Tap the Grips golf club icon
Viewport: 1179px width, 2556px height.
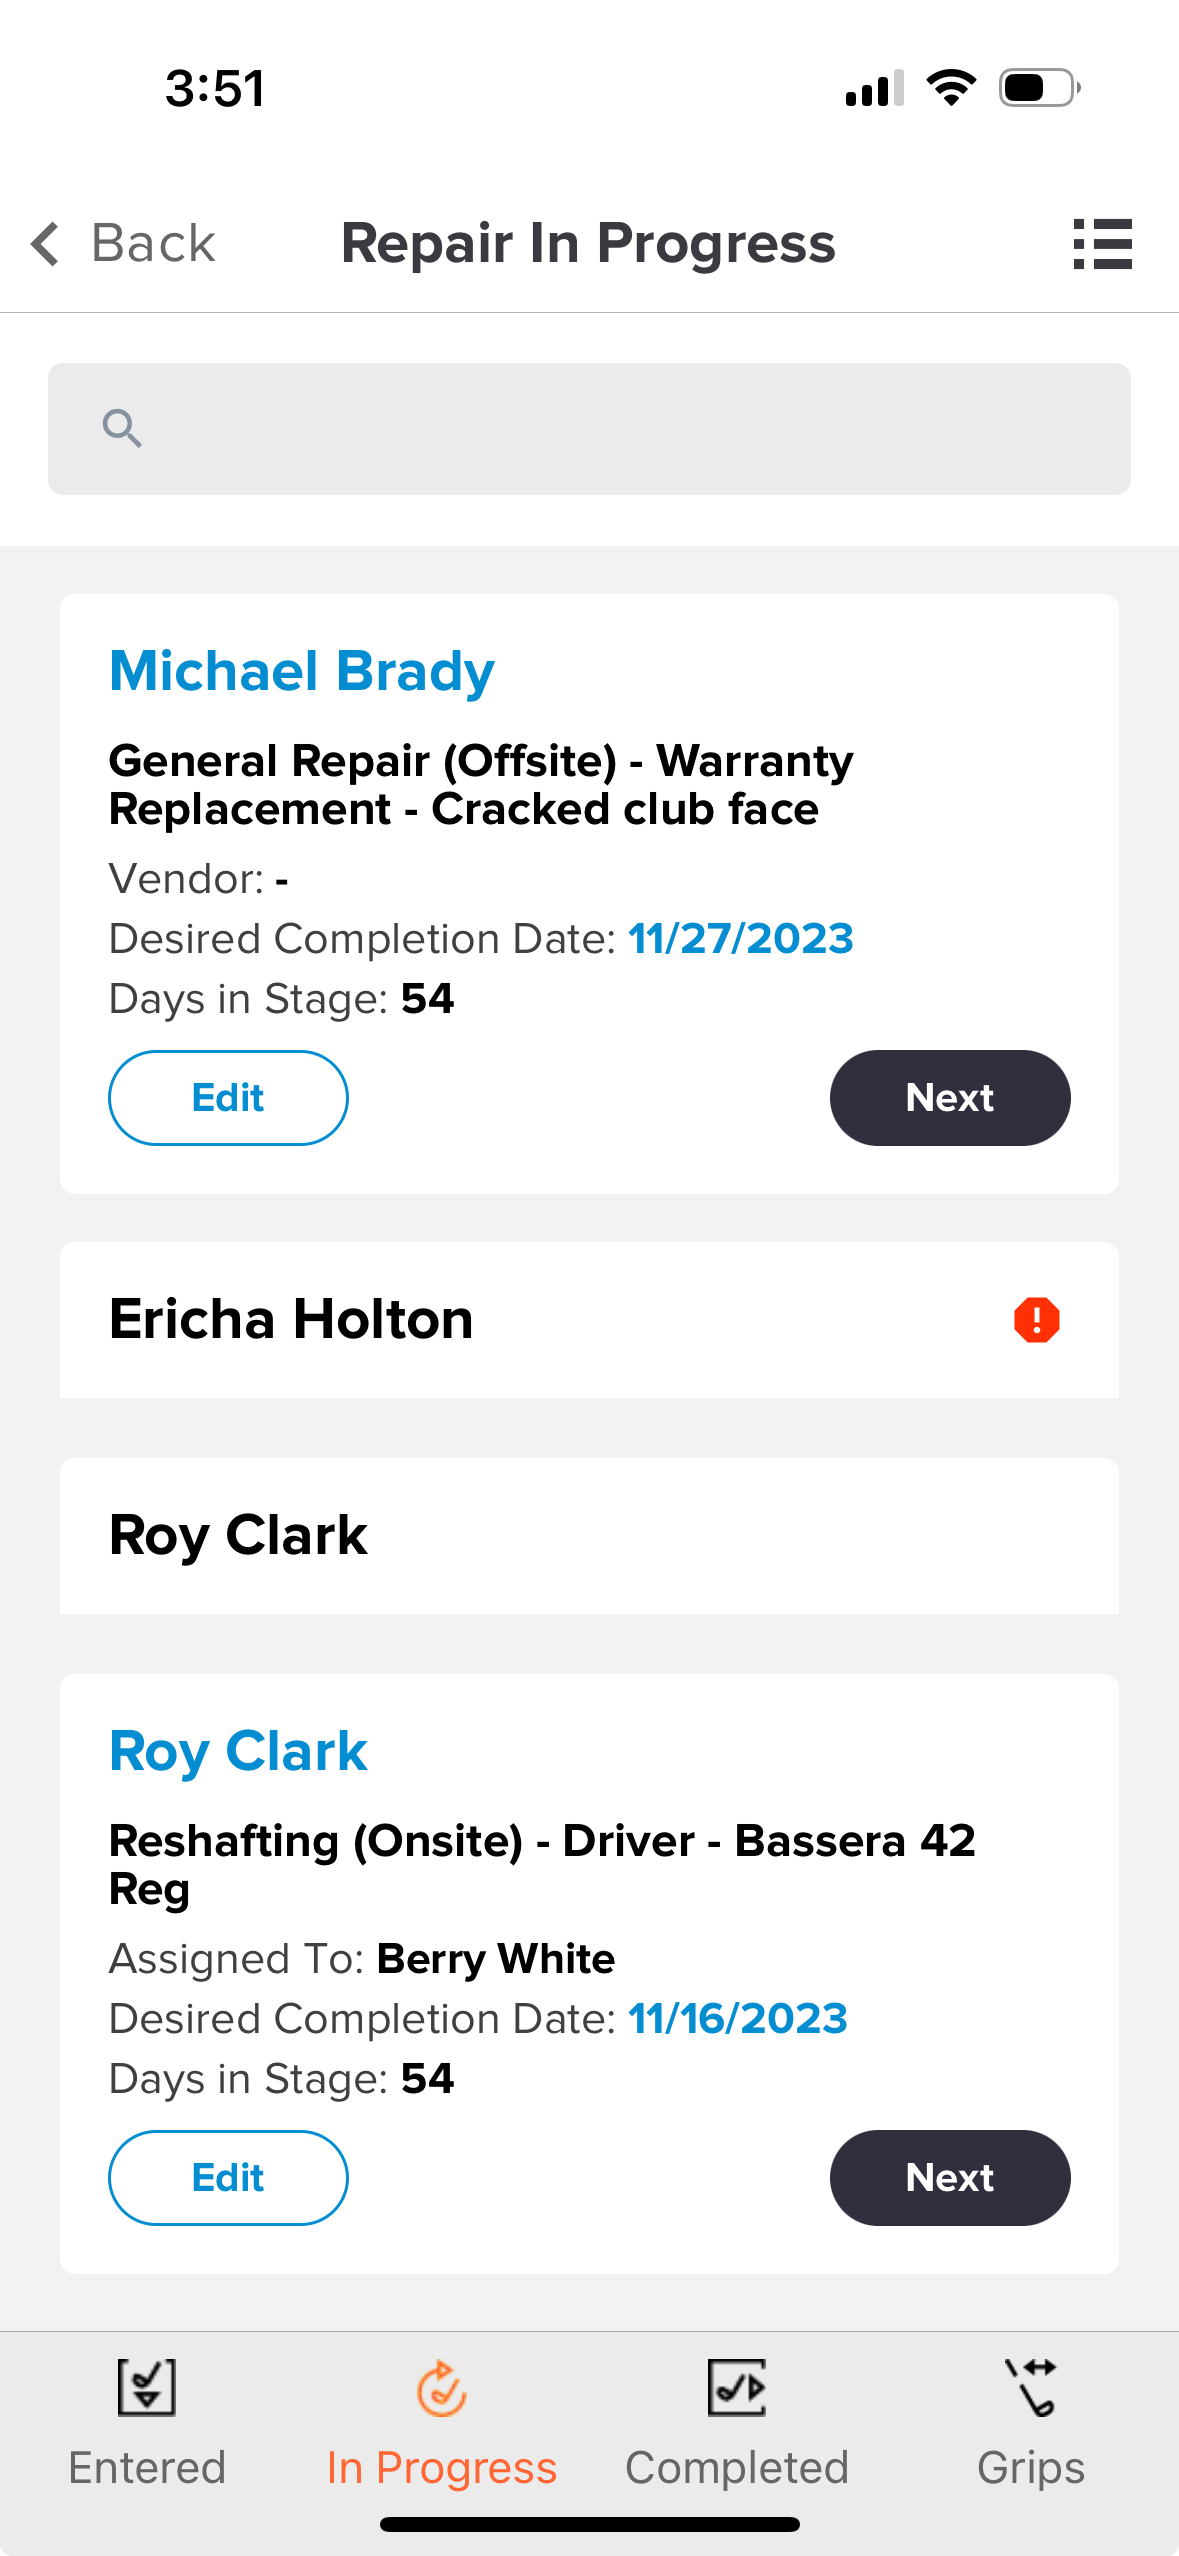coord(1031,2387)
